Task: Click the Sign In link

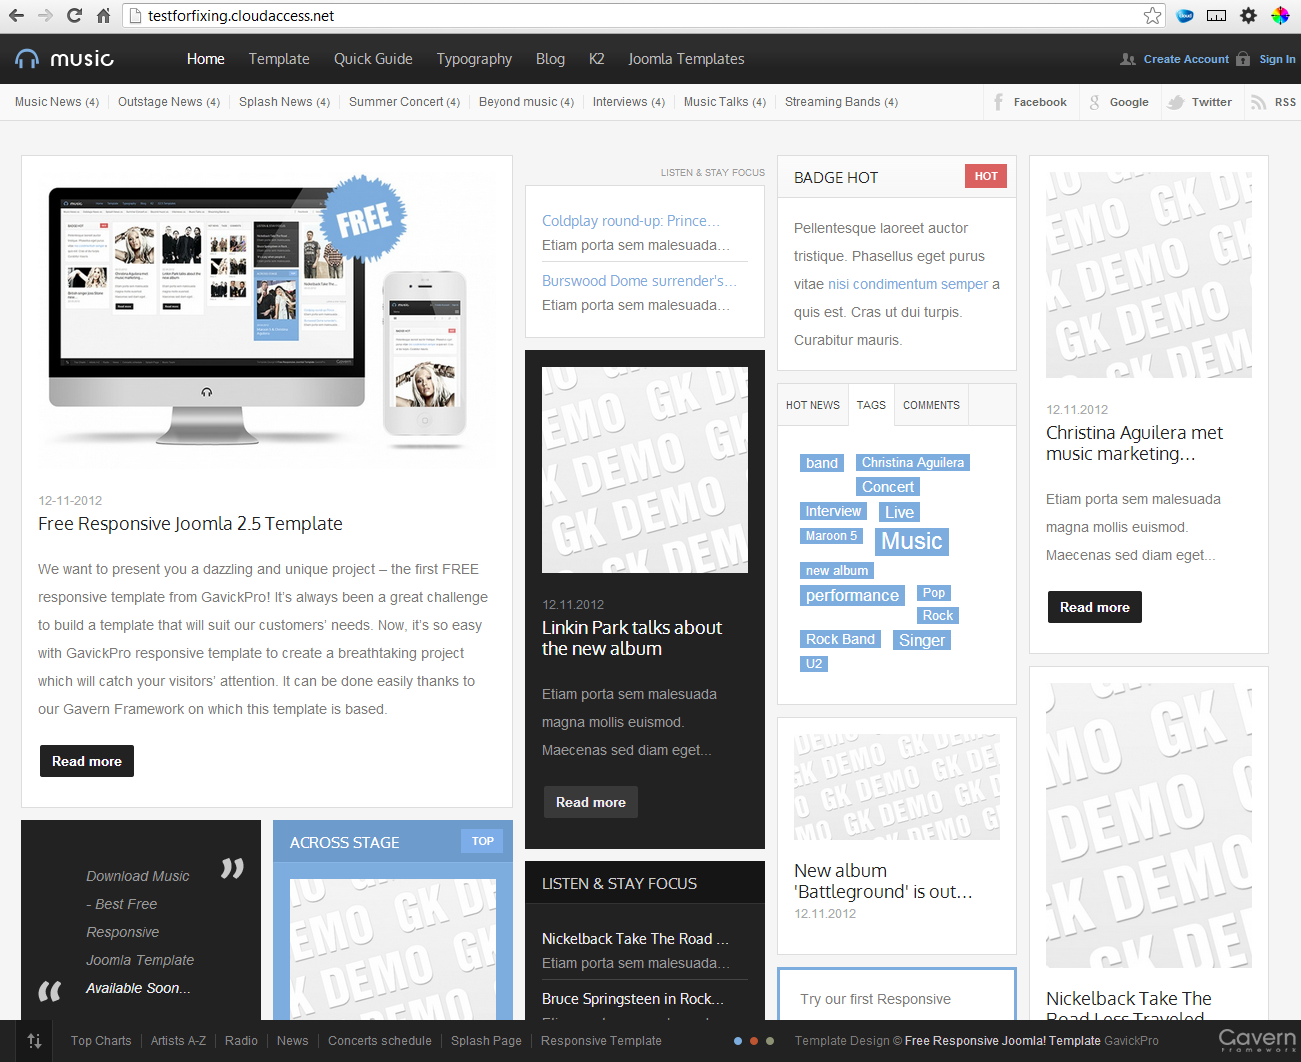Action: point(1277,59)
